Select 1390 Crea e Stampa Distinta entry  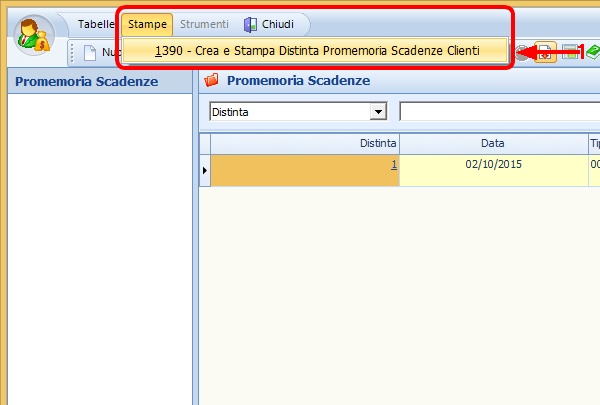coord(316,50)
